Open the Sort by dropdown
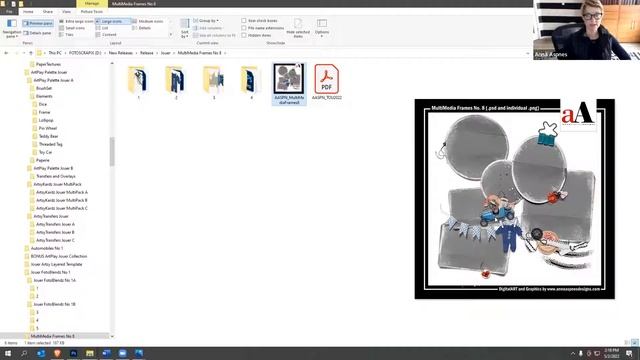 [185, 28]
